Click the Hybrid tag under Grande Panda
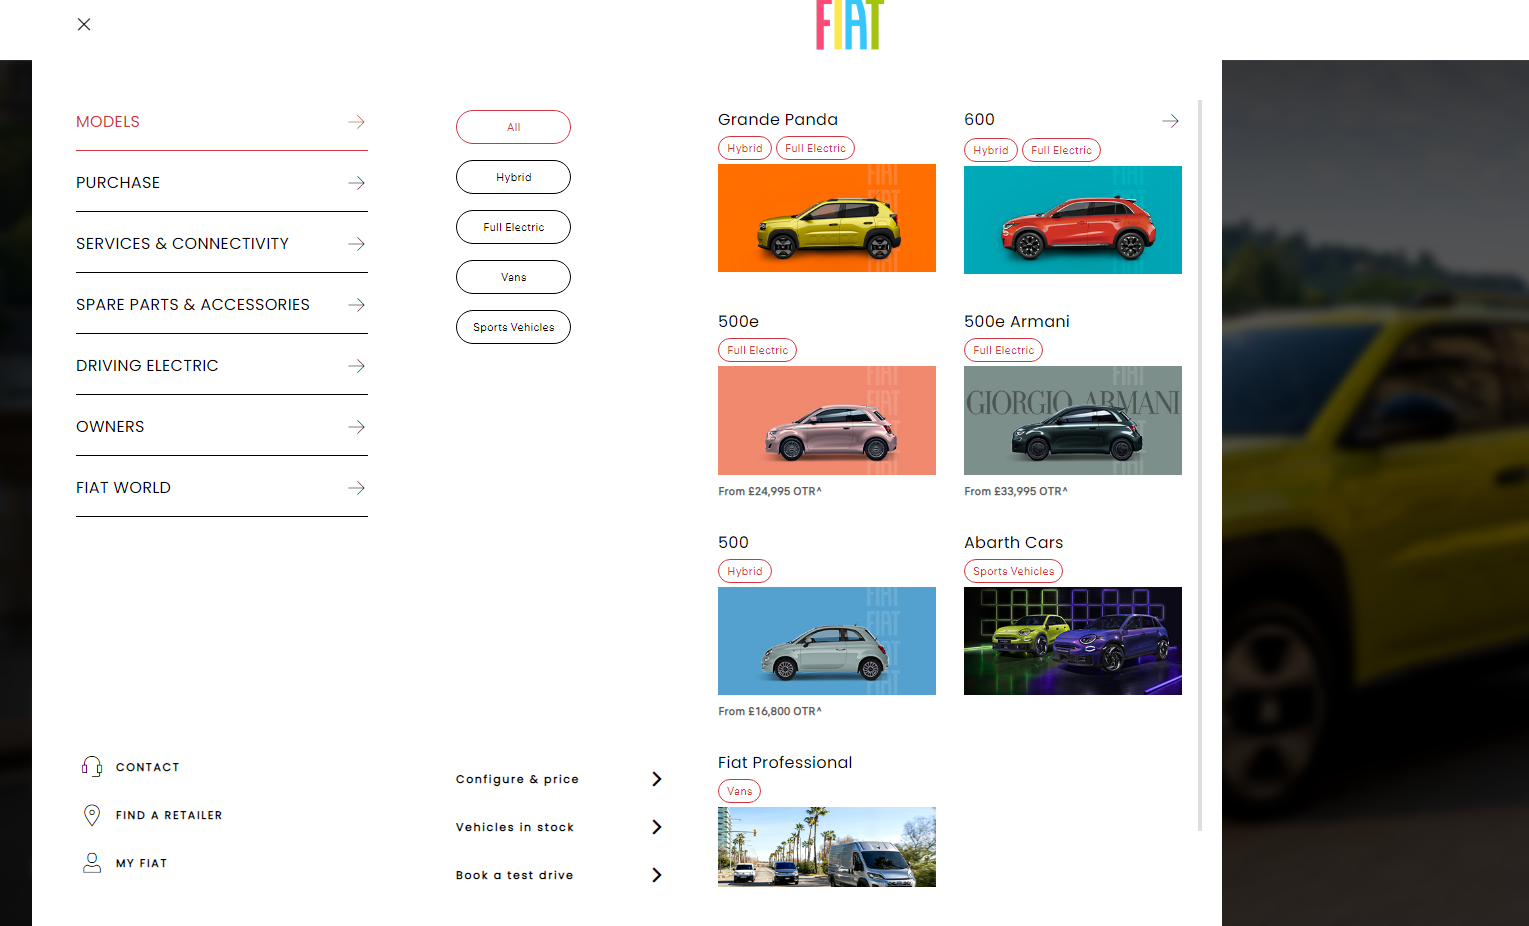Screen dimensions: 1529x926 tap(745, 148)
